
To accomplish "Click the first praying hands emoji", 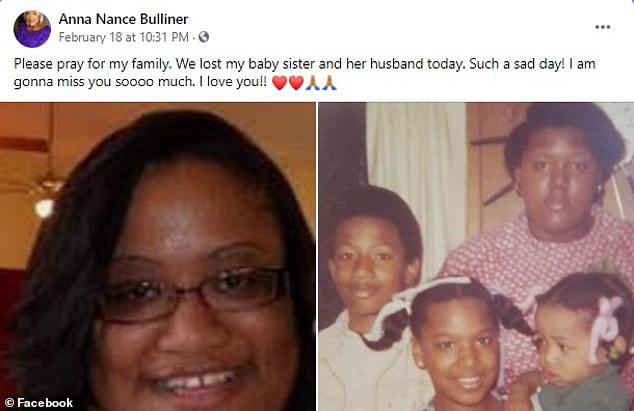I will click(x=312, y=83).
